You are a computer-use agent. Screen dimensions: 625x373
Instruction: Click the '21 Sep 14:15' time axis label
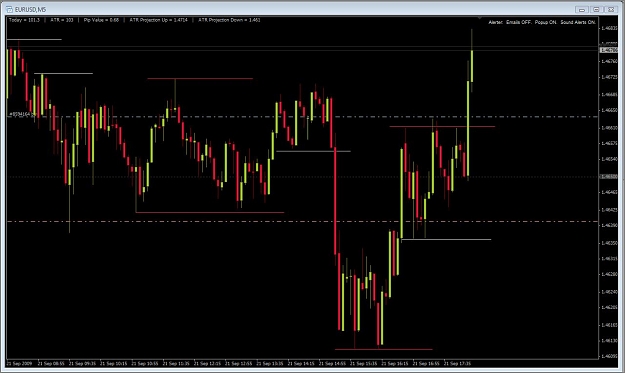point(301,363)
